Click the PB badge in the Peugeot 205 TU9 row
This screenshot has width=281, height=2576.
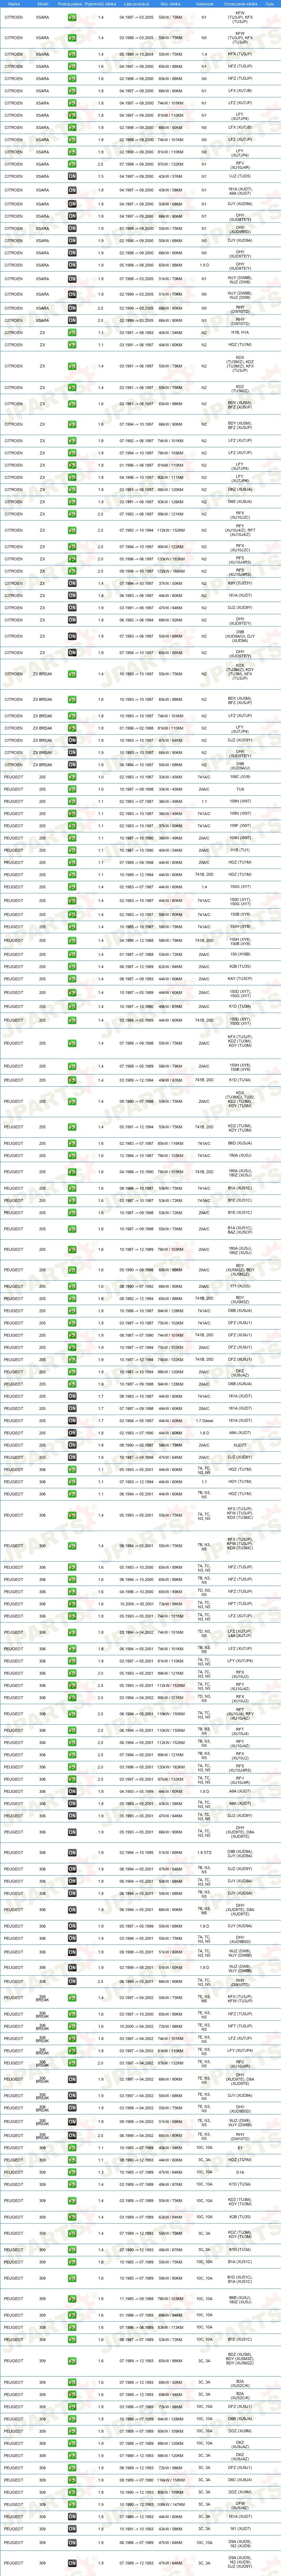point(72,789)
